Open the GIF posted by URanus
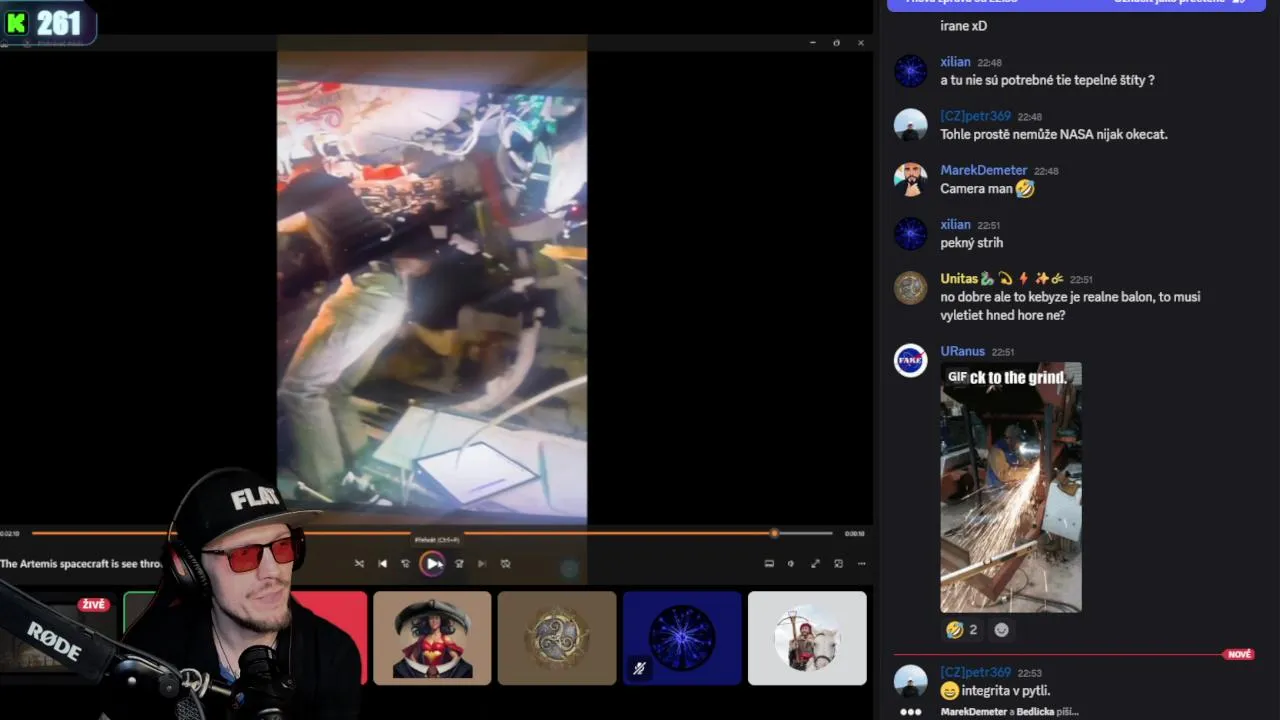 coord(1011,487)
